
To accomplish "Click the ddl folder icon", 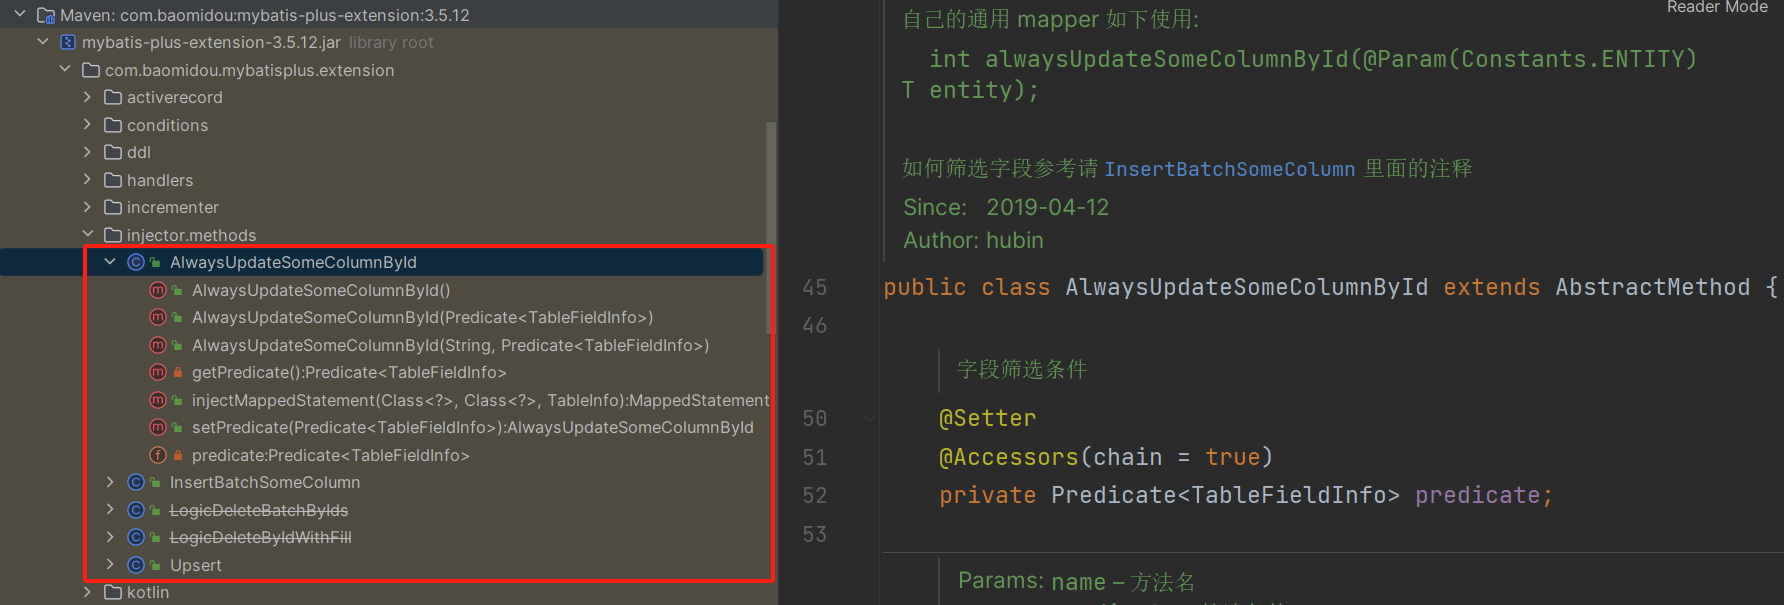I will 113,152.
